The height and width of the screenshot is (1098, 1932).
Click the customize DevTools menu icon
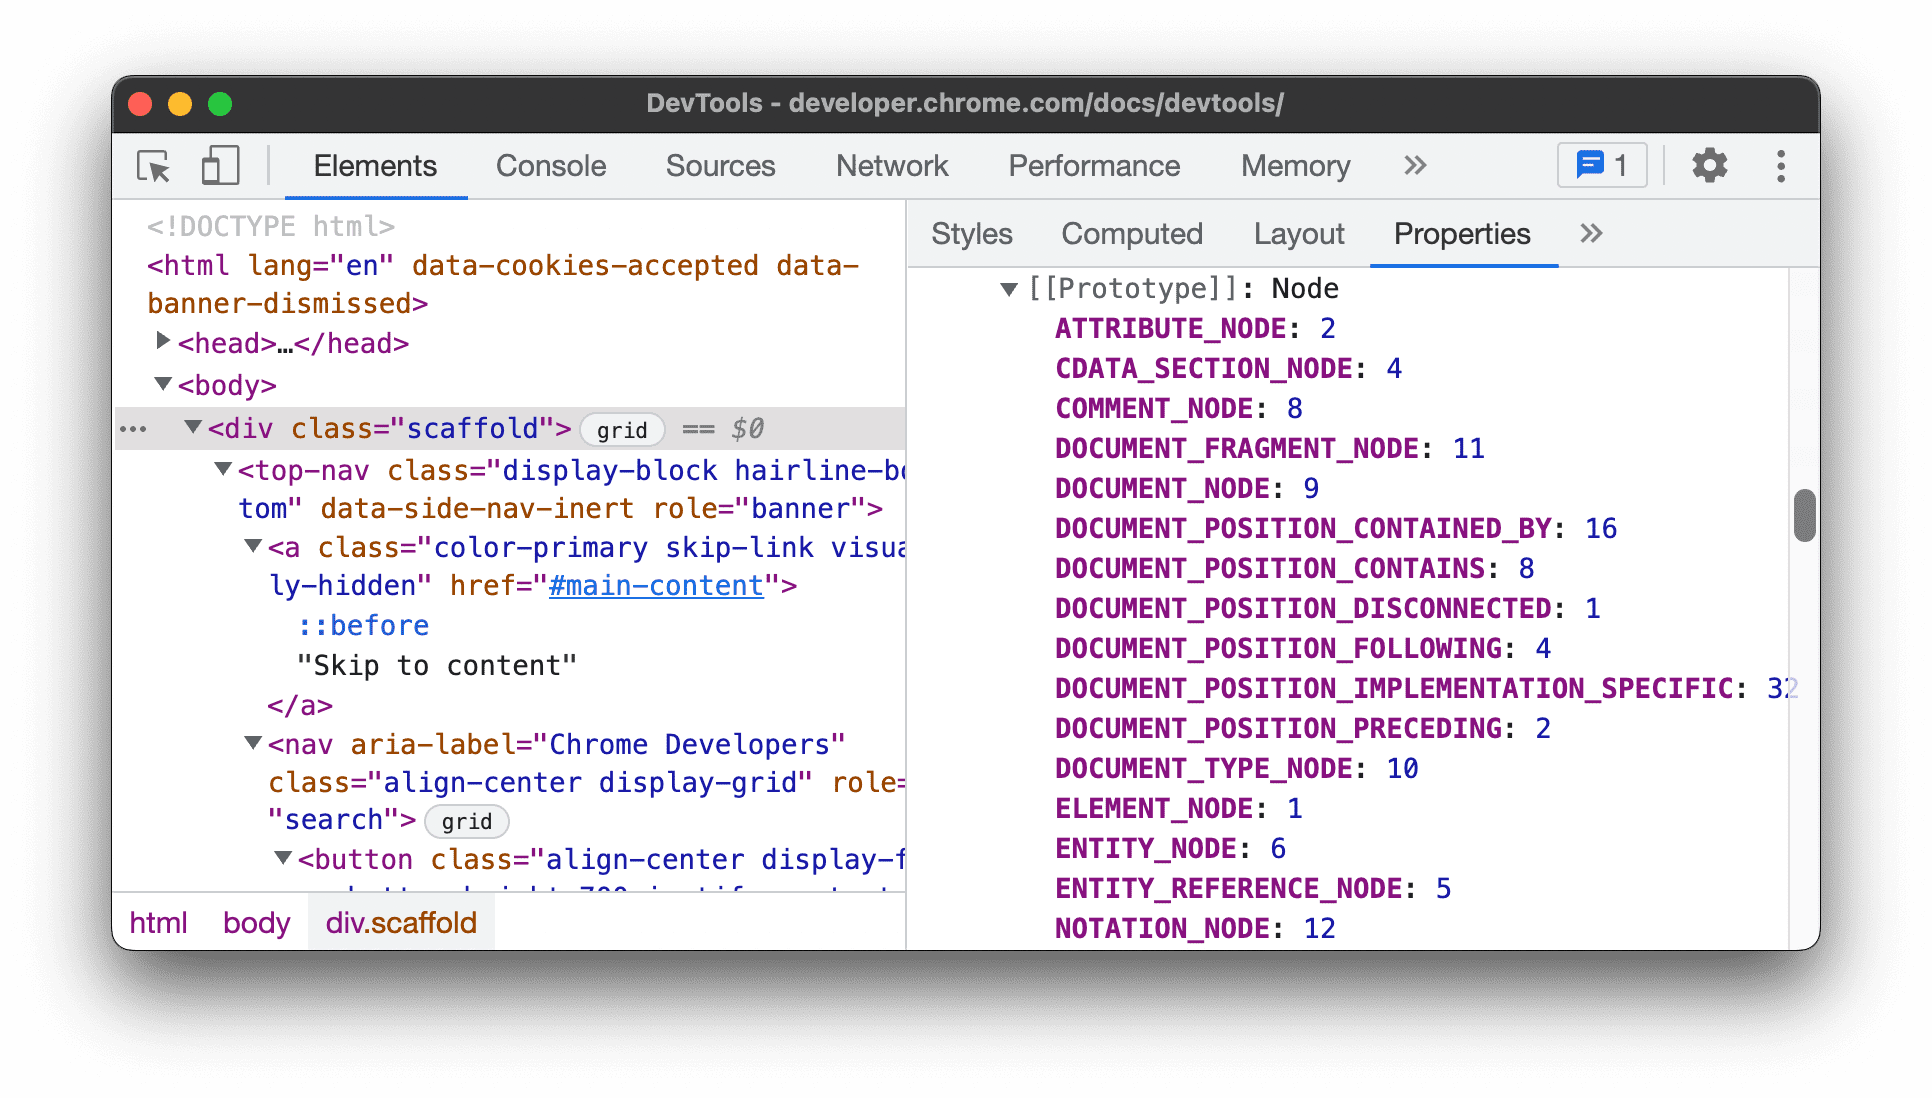tap(1781, 166)
